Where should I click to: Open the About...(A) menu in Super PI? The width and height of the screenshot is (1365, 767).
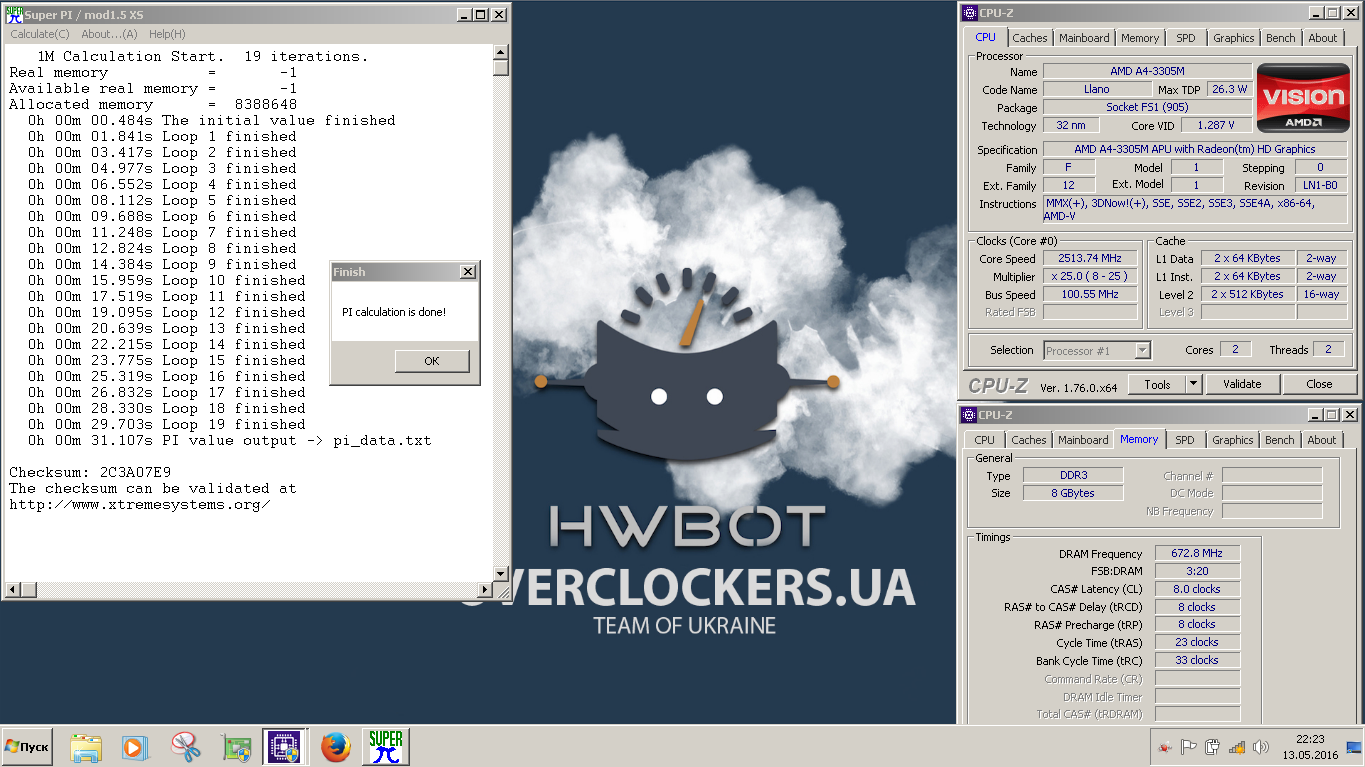click(109, 34)
